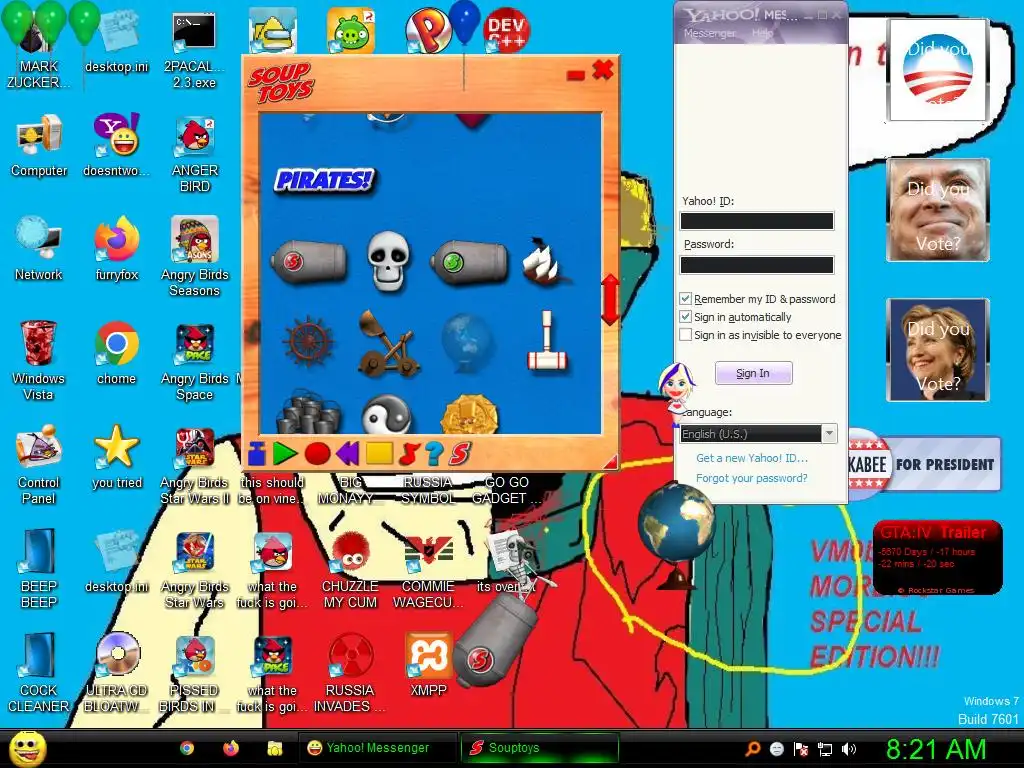Image resolution: width=1024 pixels, height=768 pixels.
Task: Stop playback with the yellow square
Action: pyautogui.click(x=379, y=453)
